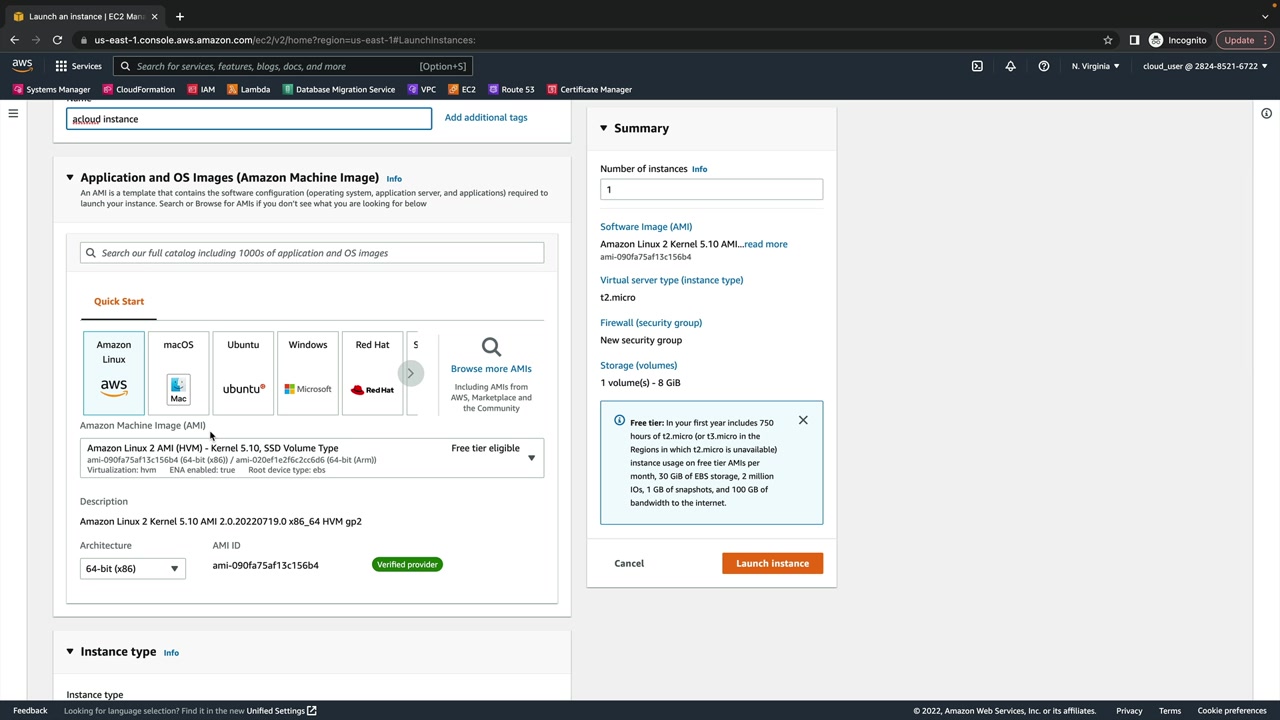1280x720 pixels.
Task: Select the Amazon Linux AMI tile
Action: [x=114, y=373]
